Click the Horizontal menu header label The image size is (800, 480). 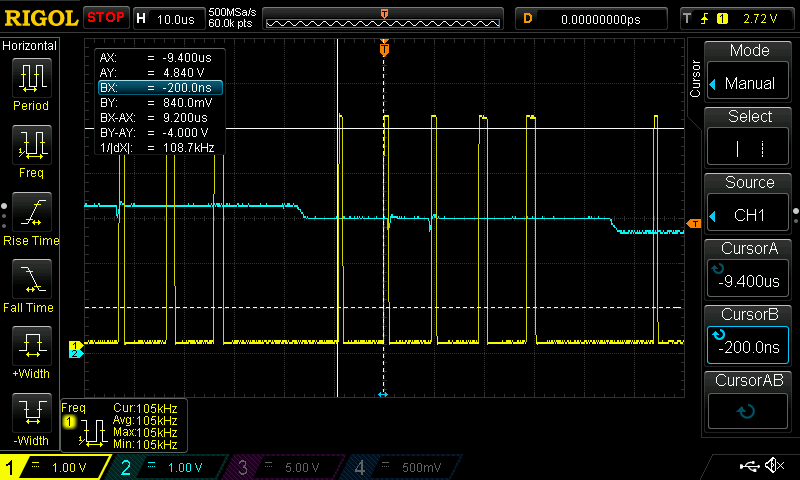pos(30,46)
